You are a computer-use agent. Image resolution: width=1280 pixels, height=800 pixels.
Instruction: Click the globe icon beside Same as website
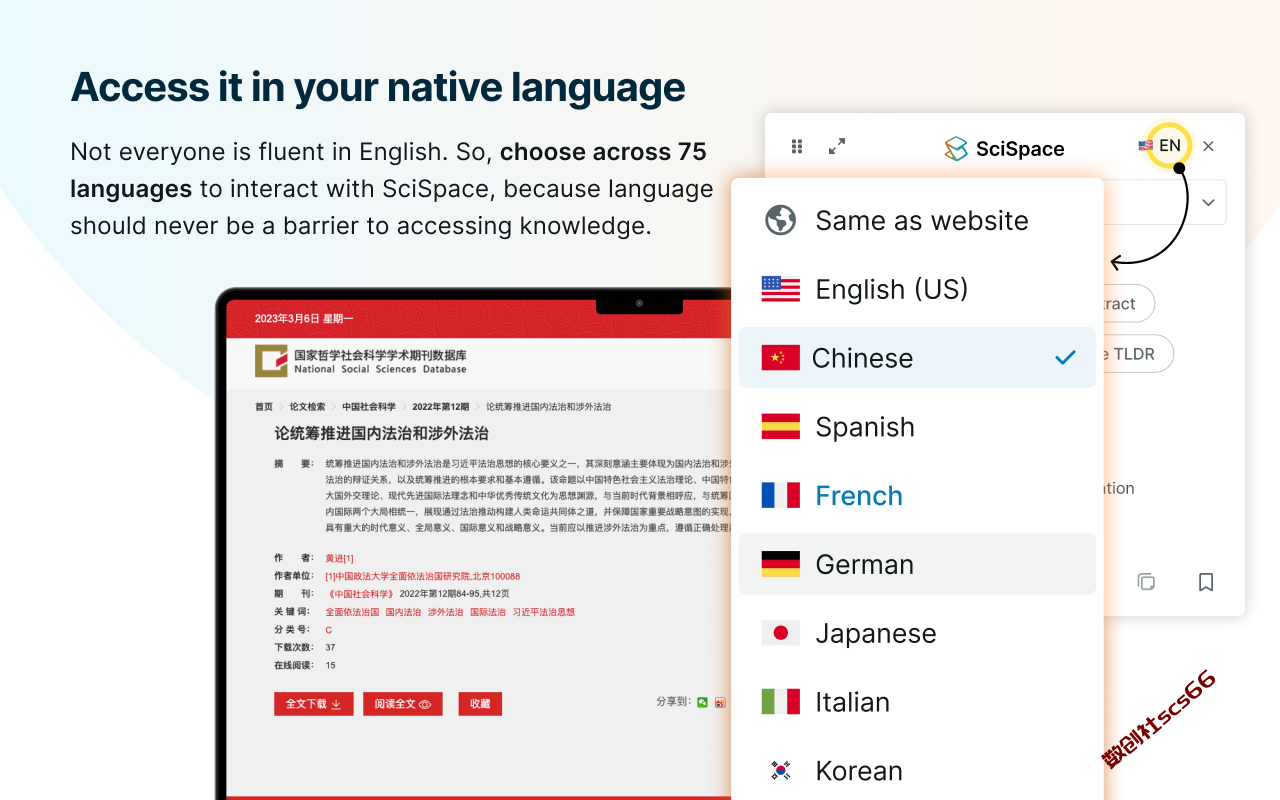click(780, 220)
